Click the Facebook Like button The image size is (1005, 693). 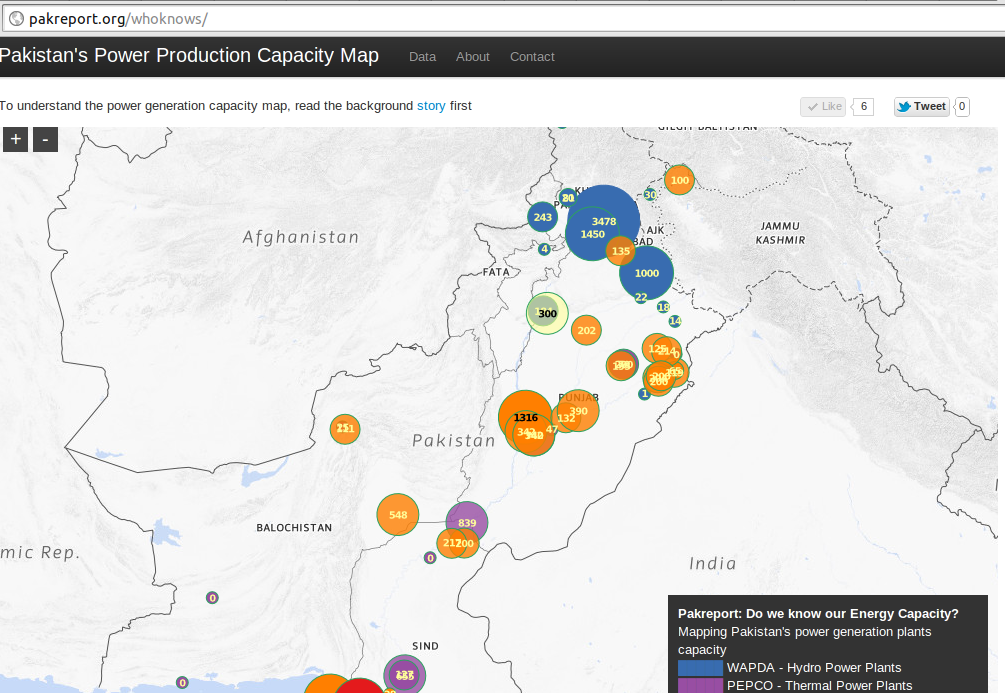[824, 106]
